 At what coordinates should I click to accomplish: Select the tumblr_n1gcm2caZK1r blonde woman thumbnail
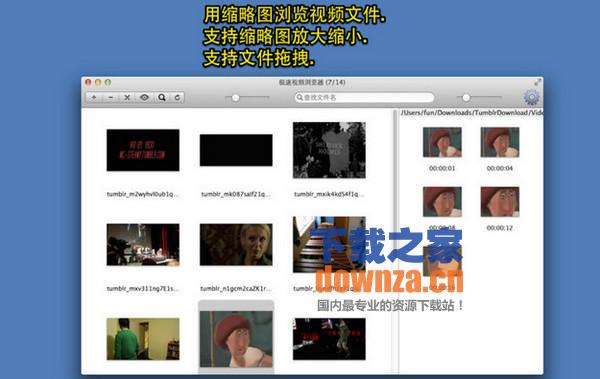236,245
